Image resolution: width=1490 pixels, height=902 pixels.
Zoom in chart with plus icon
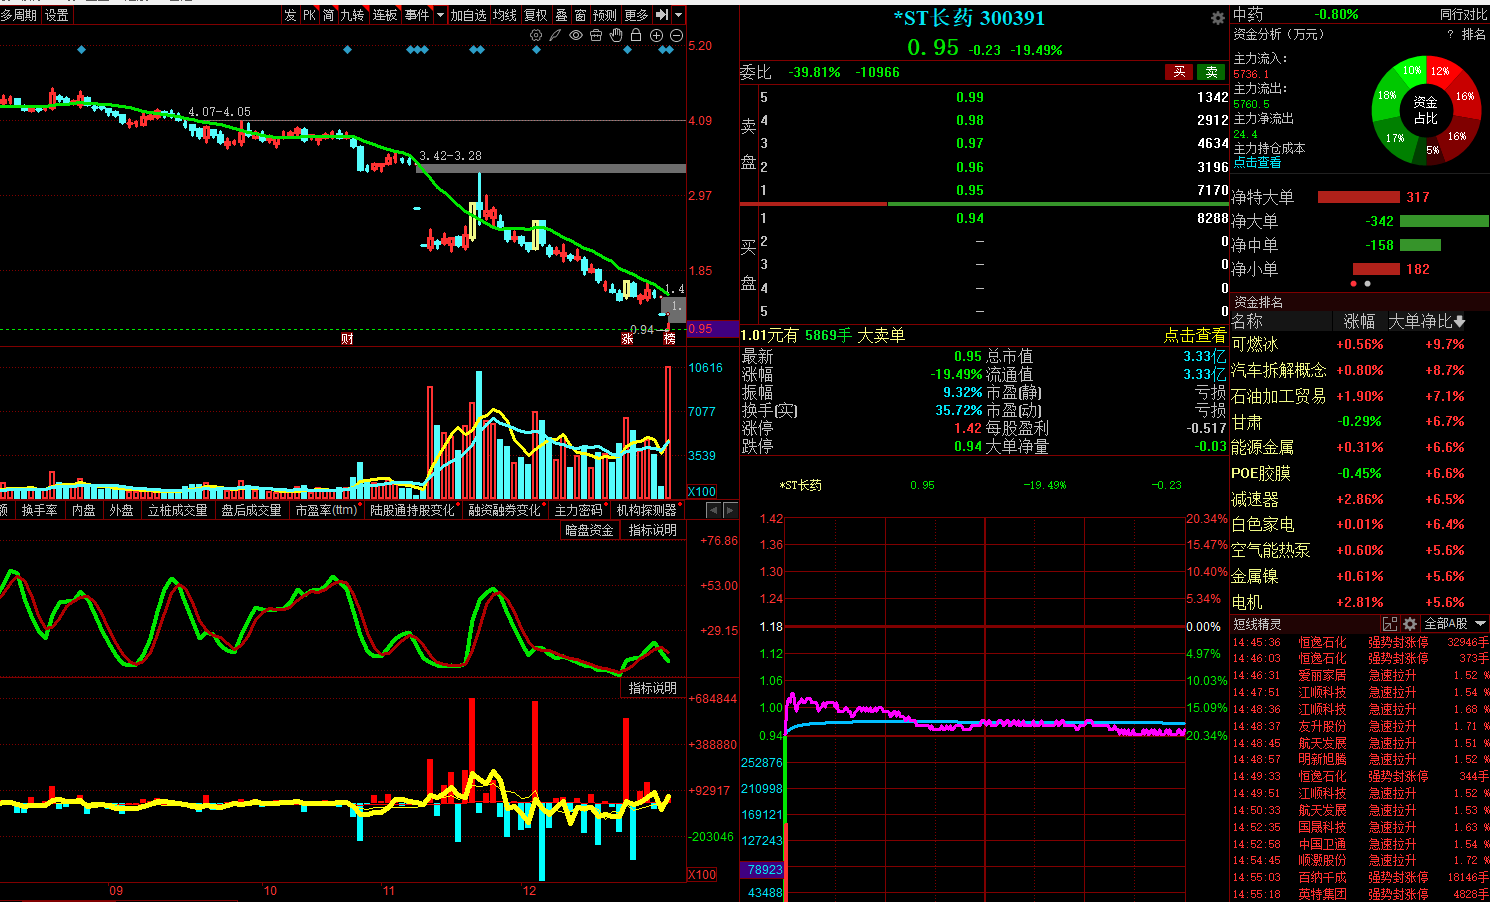pos(657,35)
